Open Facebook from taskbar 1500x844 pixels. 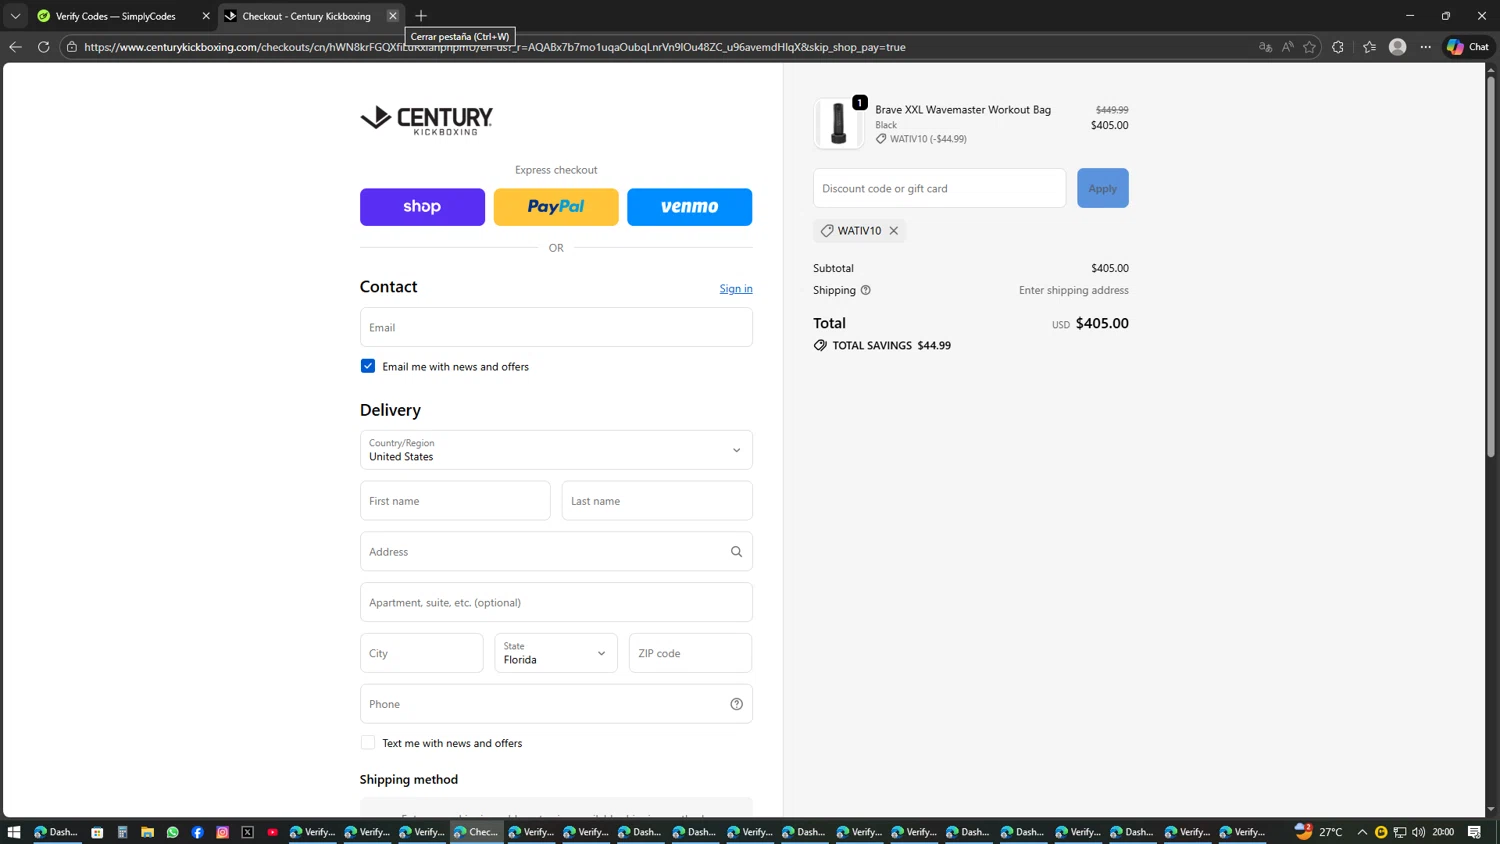point(198,832)
